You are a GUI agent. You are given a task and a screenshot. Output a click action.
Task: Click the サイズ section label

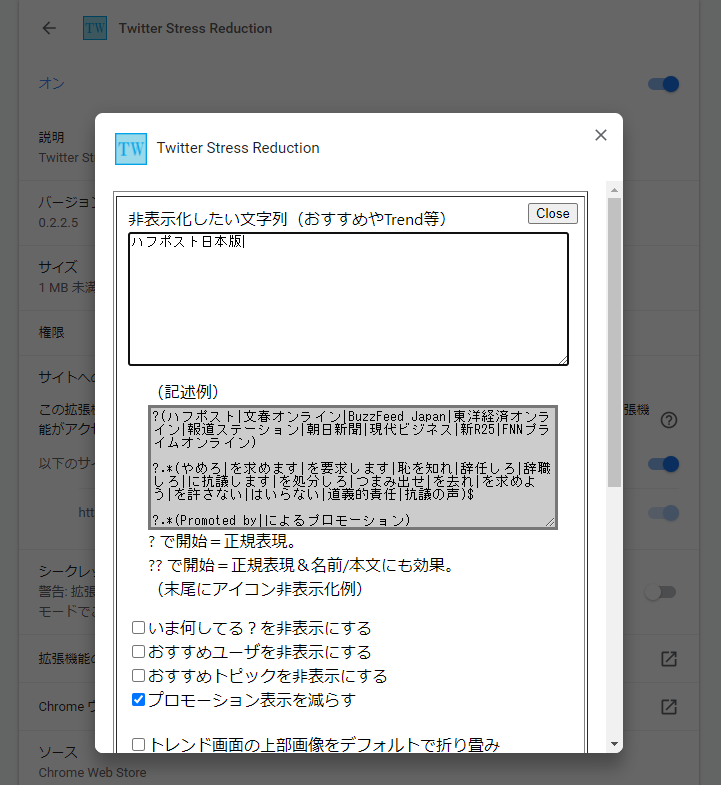click(x=58, y=267)
